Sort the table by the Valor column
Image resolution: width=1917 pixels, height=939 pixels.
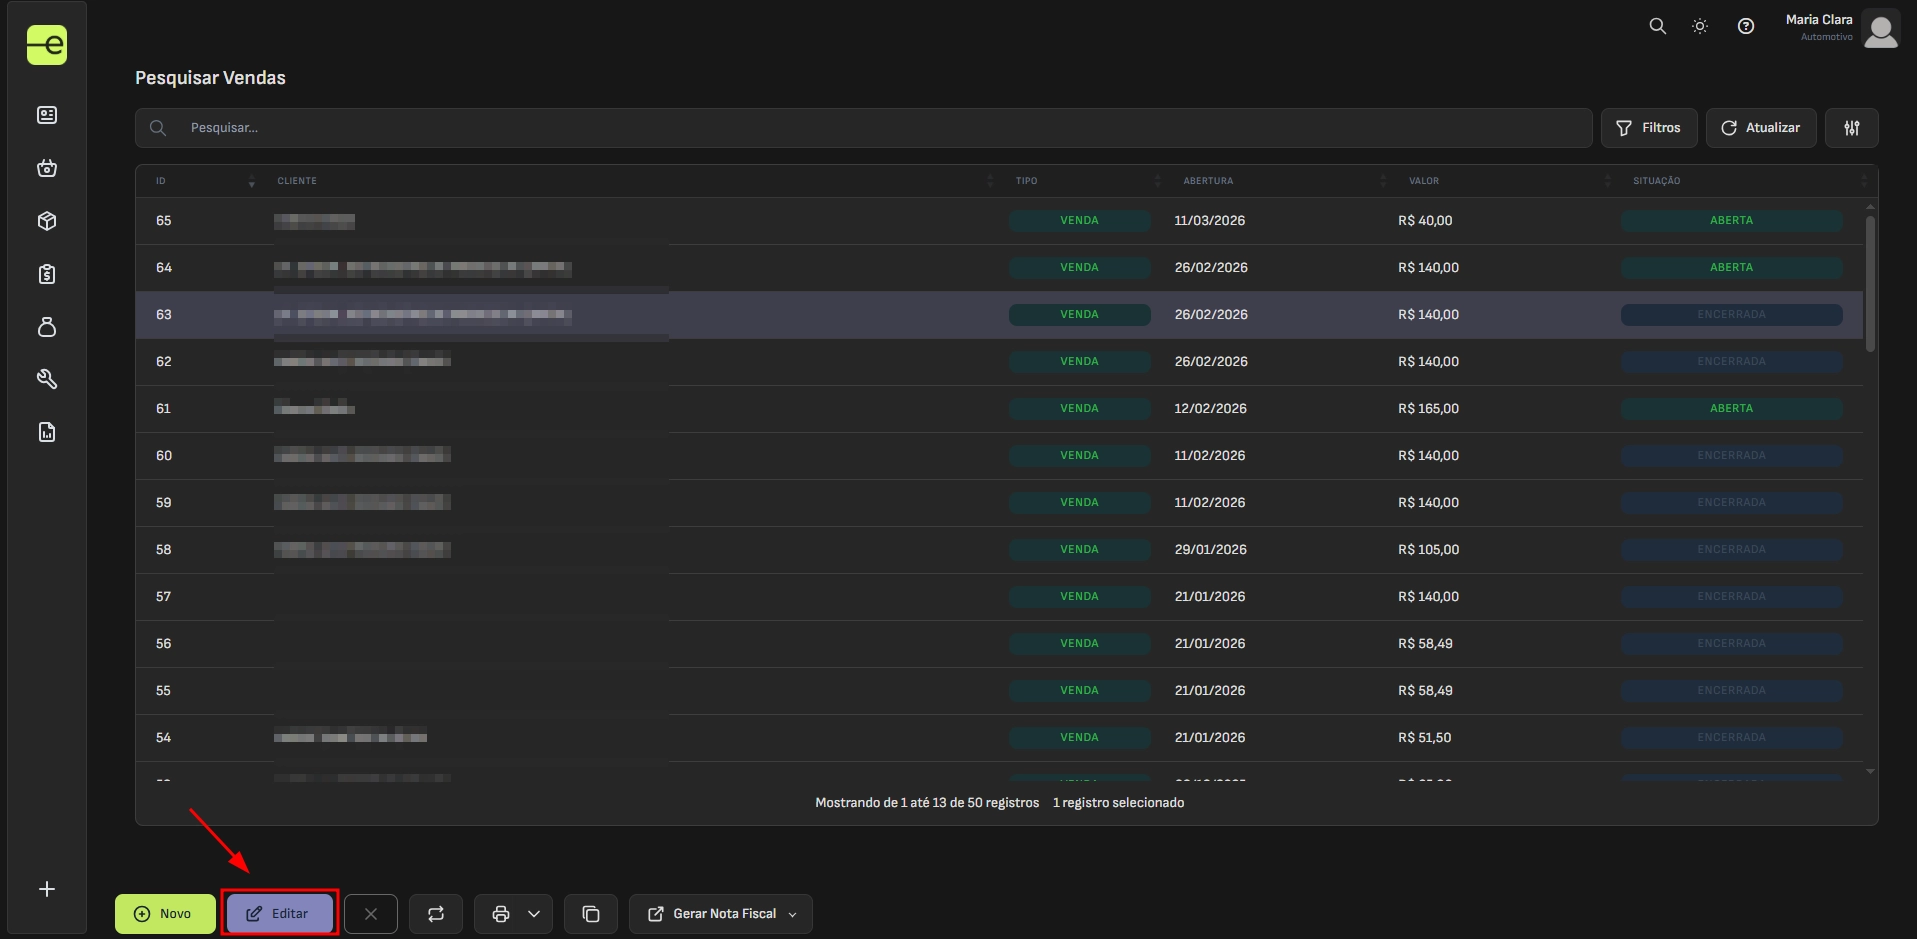pos(1423,181)
